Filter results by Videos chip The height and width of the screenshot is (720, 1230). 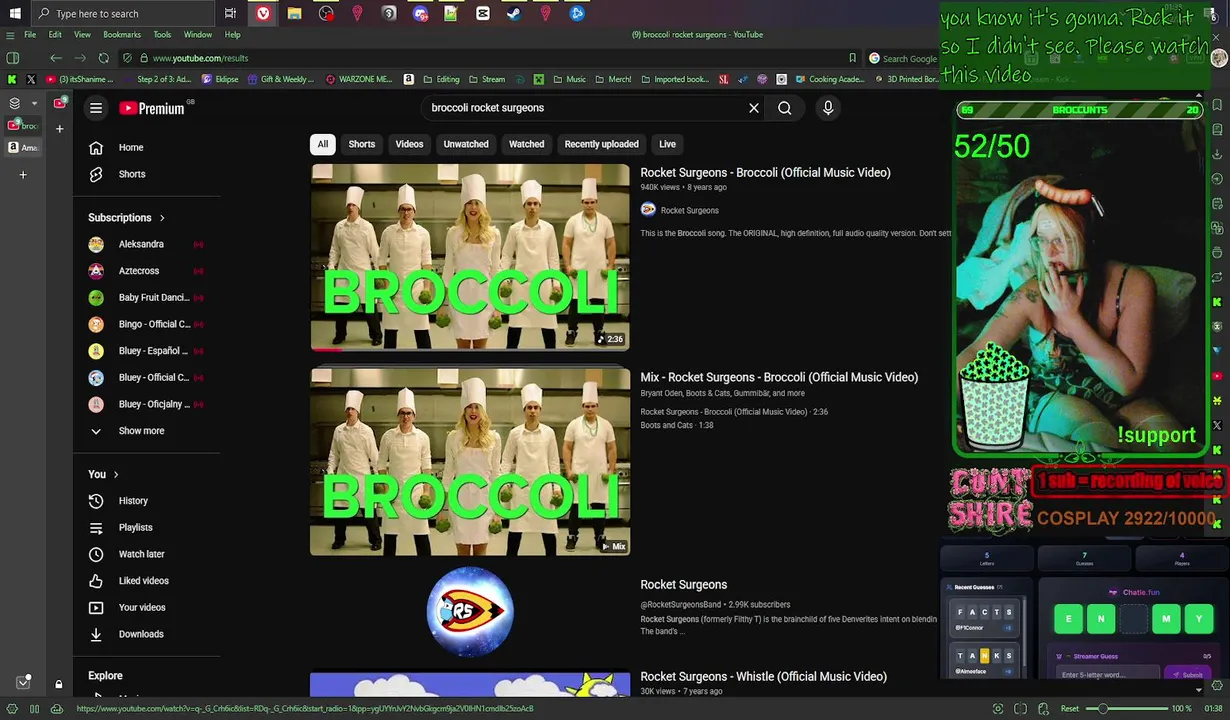tap(409, 144)
